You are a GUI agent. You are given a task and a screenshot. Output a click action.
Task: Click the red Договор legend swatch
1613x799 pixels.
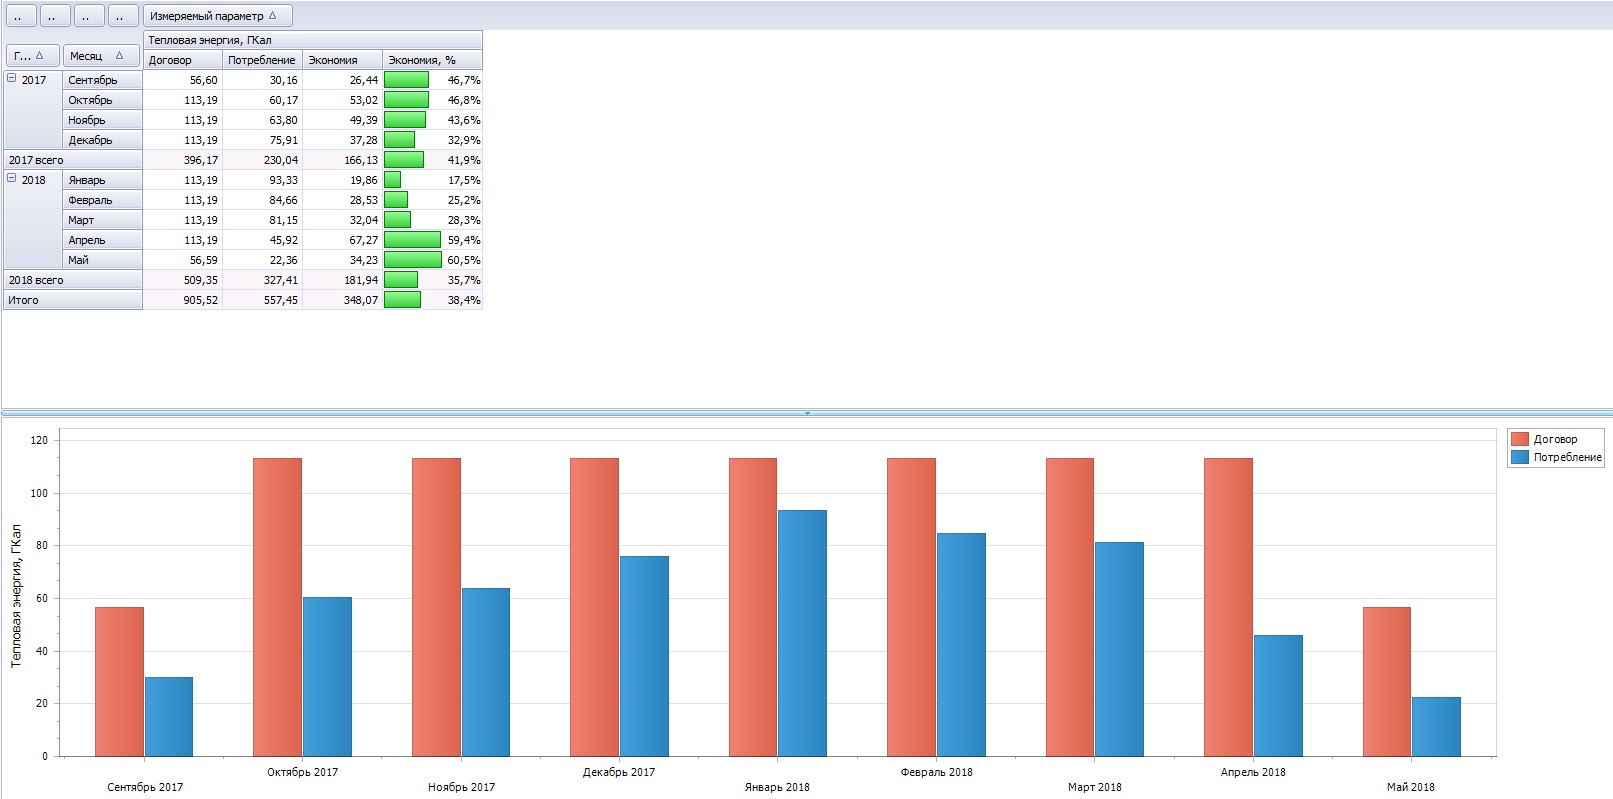tap(1520, 439)
